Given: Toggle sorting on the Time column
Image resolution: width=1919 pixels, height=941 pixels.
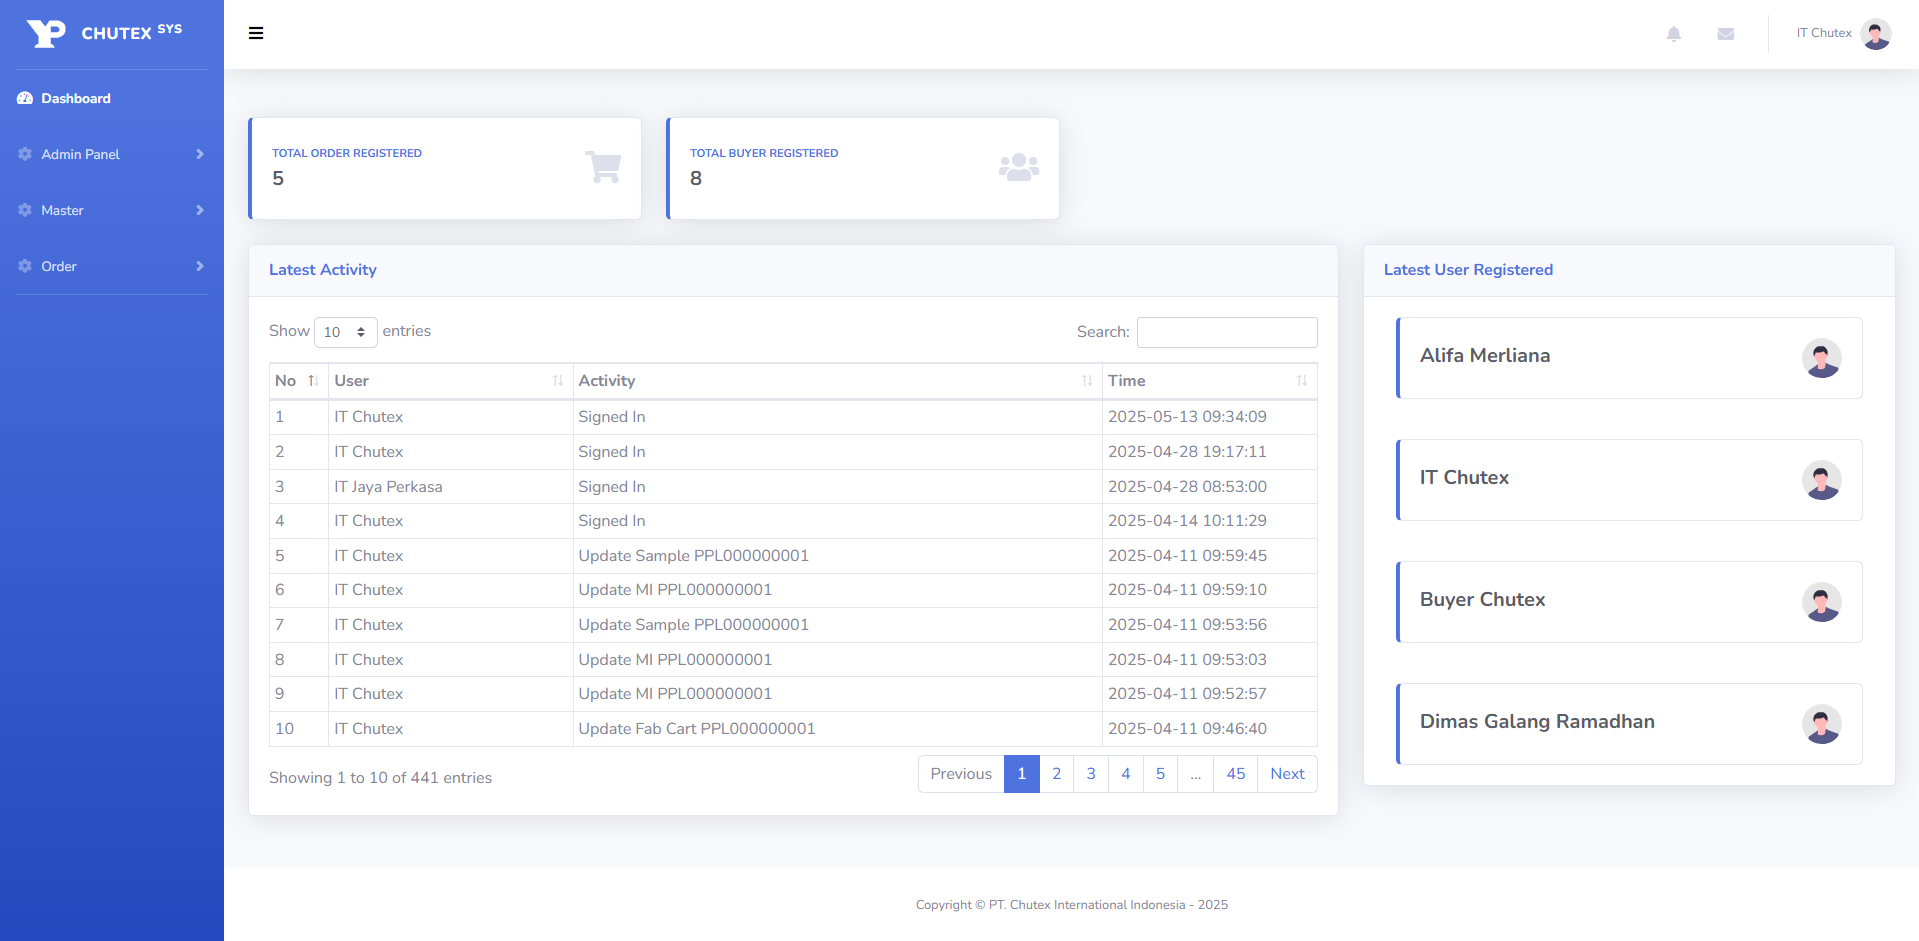Looking at the screenshot, I should pyautogui.click(x=1208, y=381).
